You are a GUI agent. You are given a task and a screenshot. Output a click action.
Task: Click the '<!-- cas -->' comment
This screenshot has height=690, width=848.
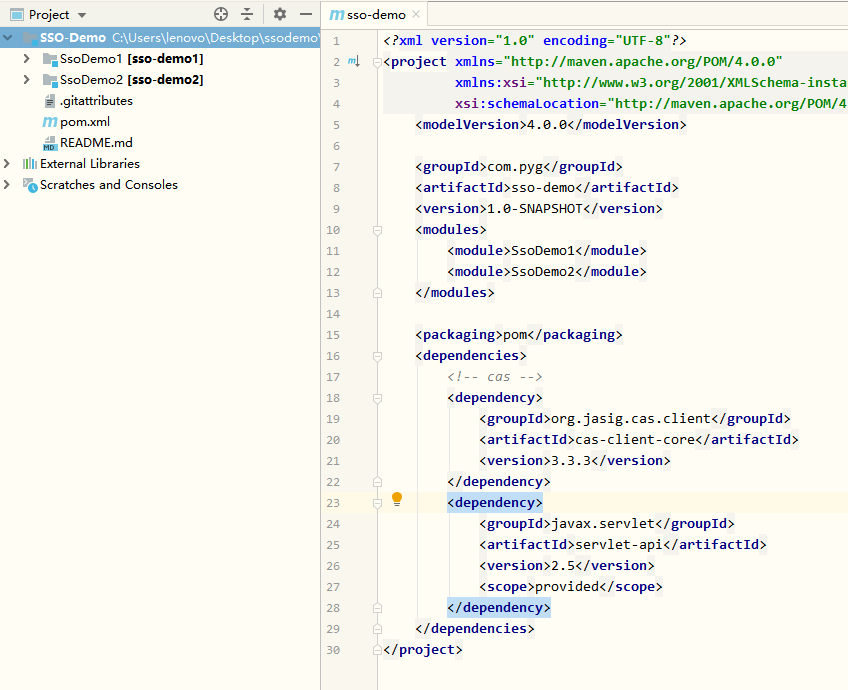495,377
